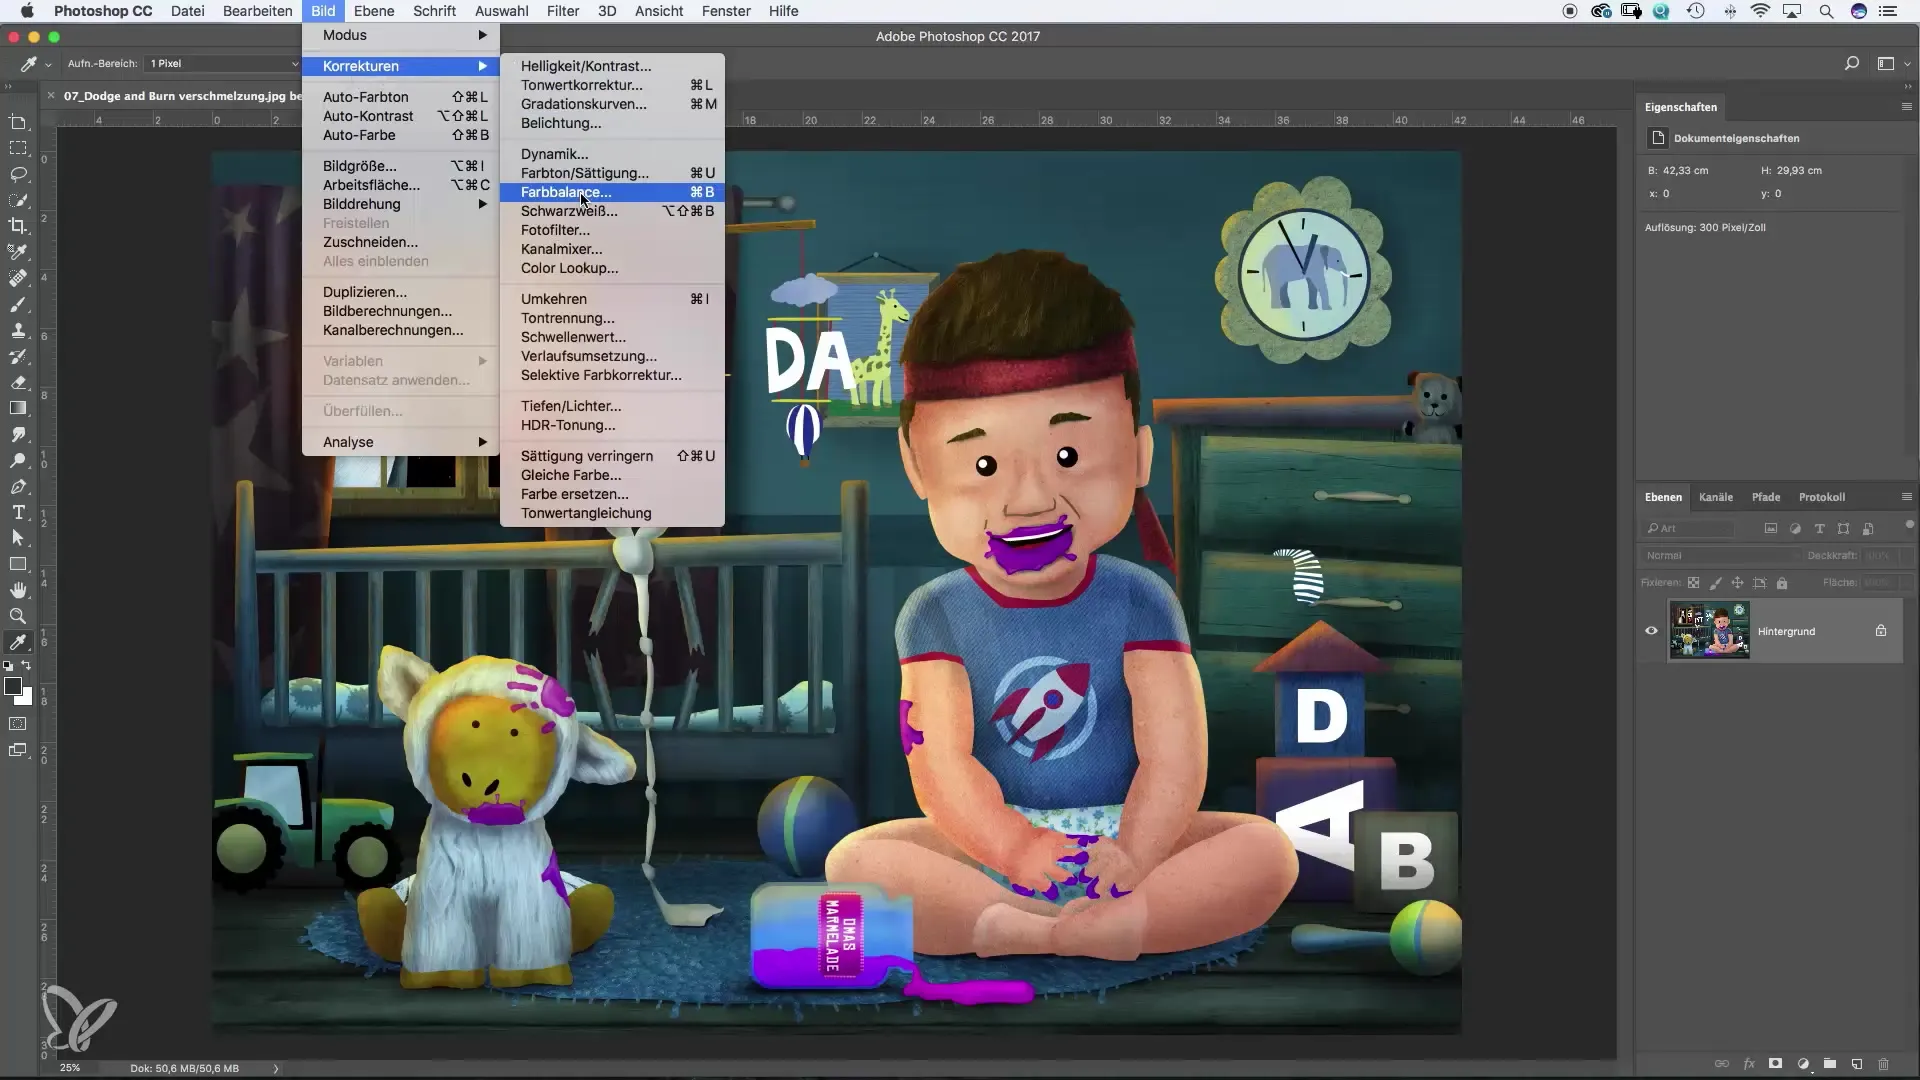Open the Eigenschaften panel flyout menu
The width and height of the screenshot is (1920, 1080).
tap(1906, 107)
